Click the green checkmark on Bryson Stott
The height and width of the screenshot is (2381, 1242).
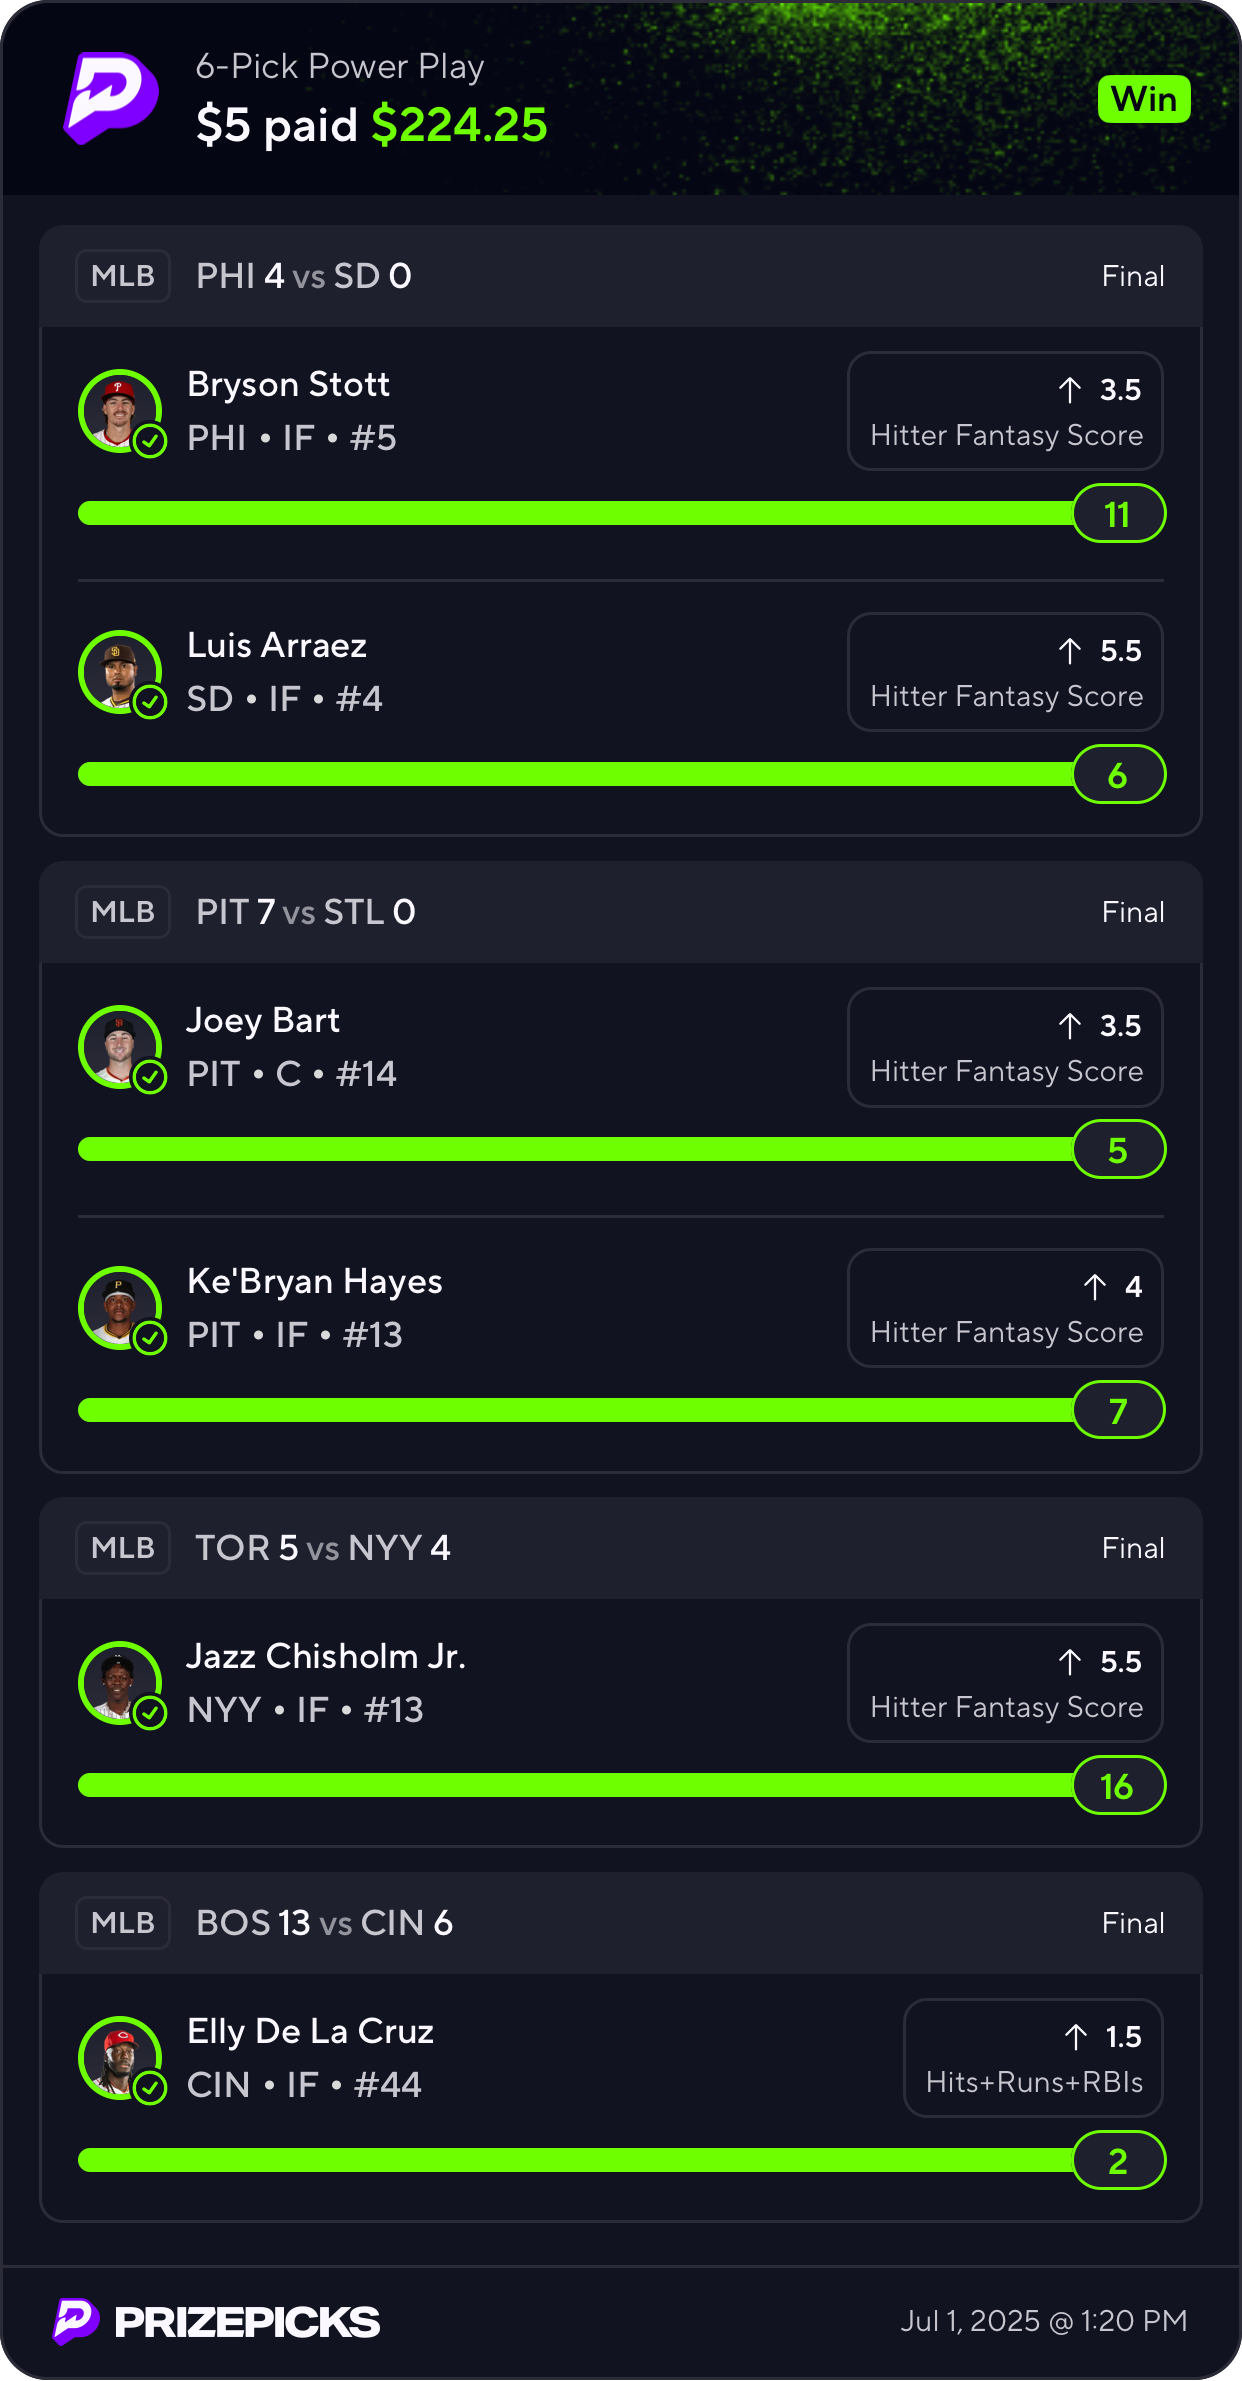pyautogui.click(x=150, y=441)
